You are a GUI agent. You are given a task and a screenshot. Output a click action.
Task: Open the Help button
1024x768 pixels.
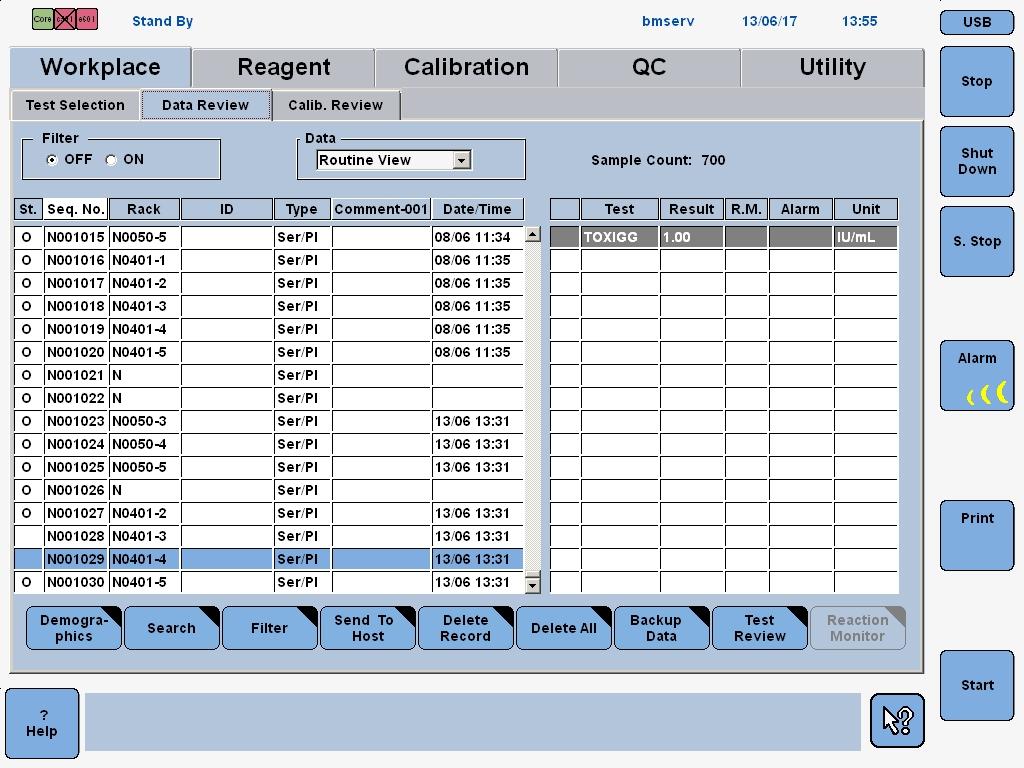point(42,723)
